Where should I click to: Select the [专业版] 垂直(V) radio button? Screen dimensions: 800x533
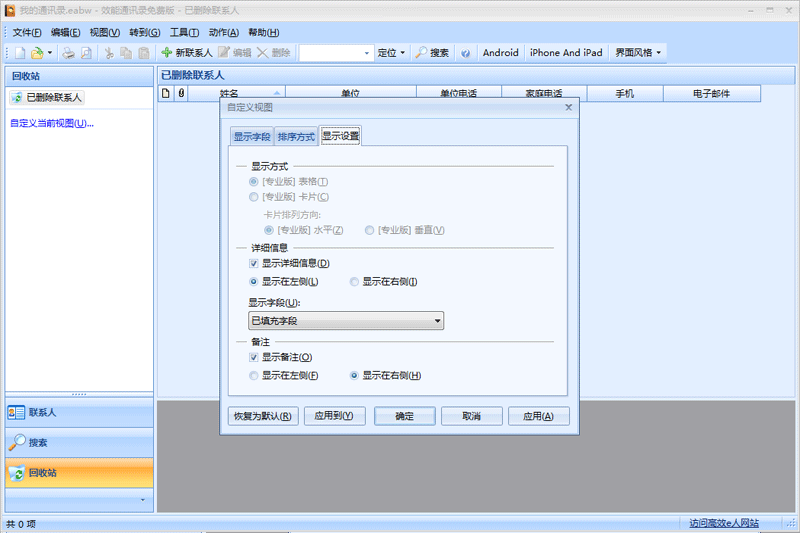[369, 231]
